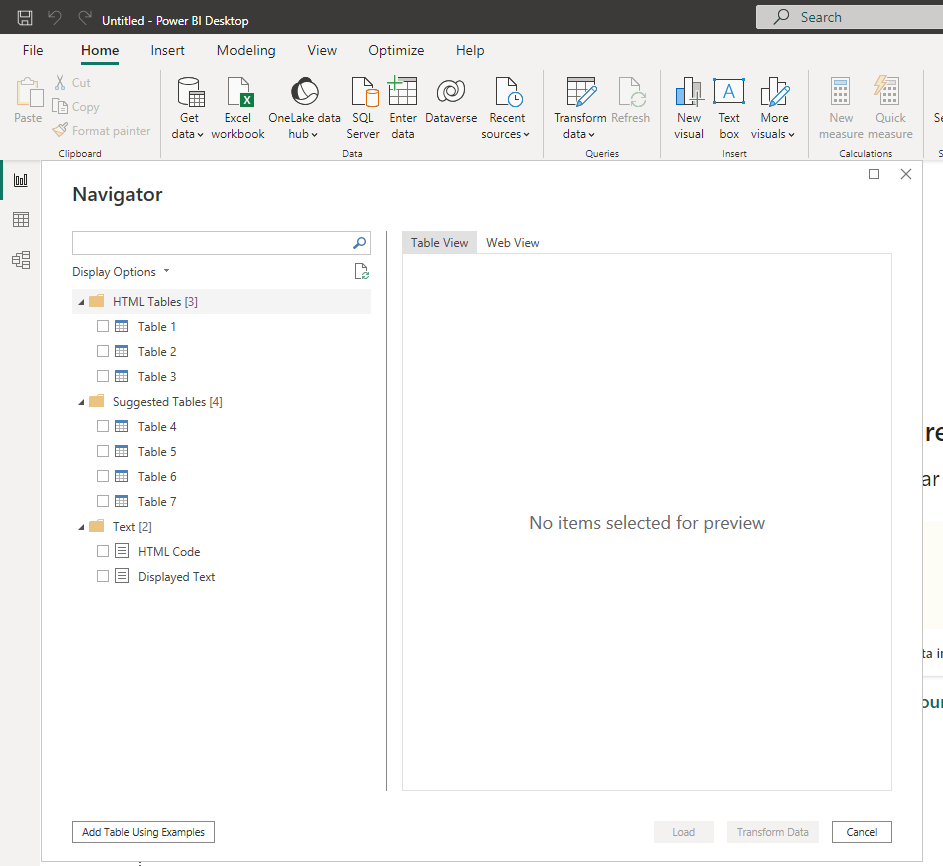The height and width of the screenshot is (866, 943).
Task: Insert a New visual
Action: [689, 108]
